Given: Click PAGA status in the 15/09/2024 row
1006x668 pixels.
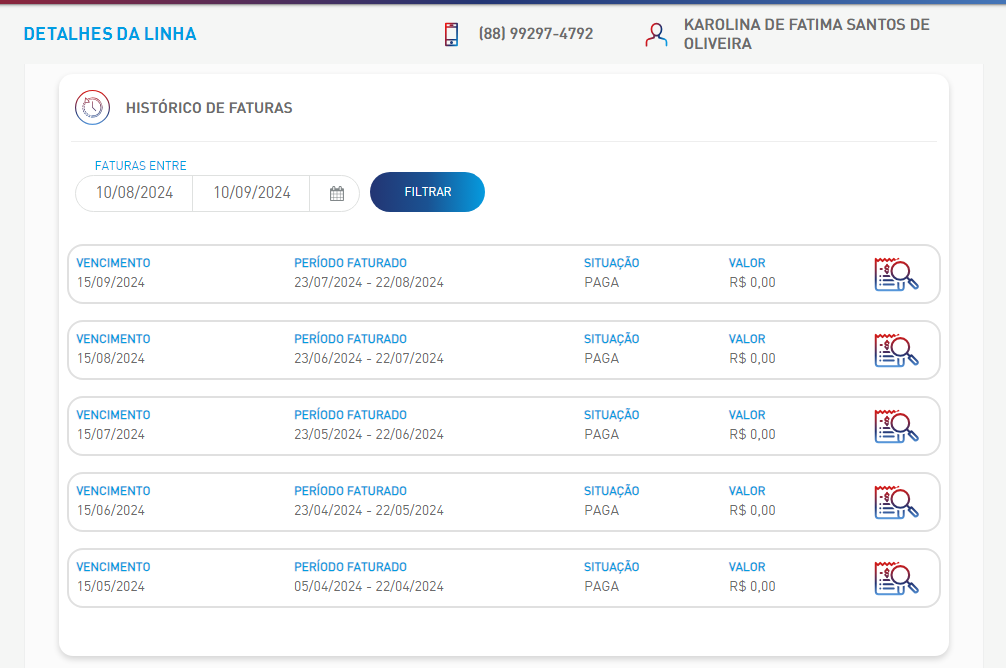Looking at the screenshot, I should [x=602, y=282].
